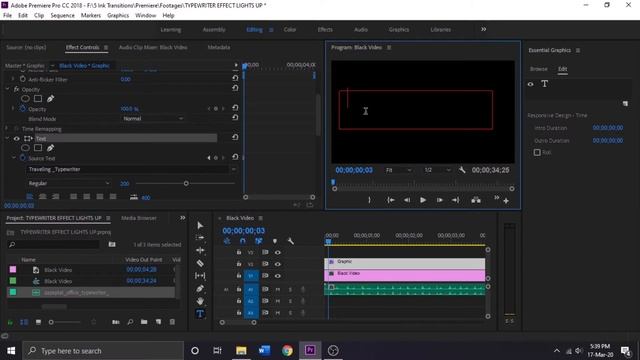The width and height of the screenshot is (640, 360).
Task: Play the Program Monitor video
Action: click(x=423, y=200)
